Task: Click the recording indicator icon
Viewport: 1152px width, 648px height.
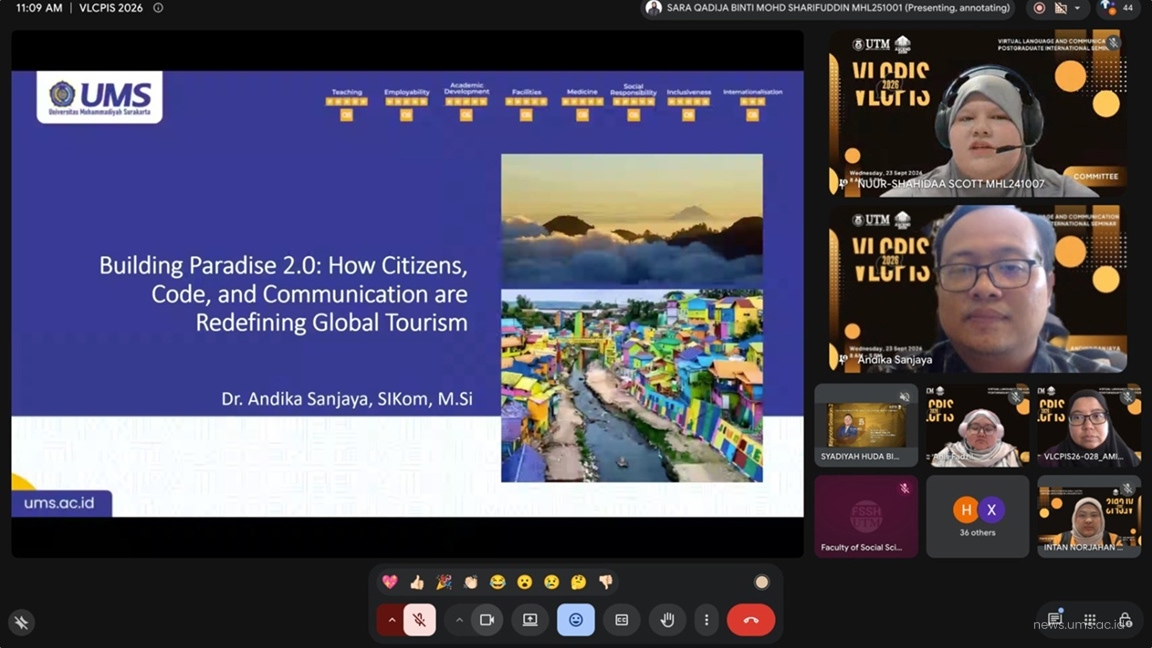Action: pos(1039,8)
